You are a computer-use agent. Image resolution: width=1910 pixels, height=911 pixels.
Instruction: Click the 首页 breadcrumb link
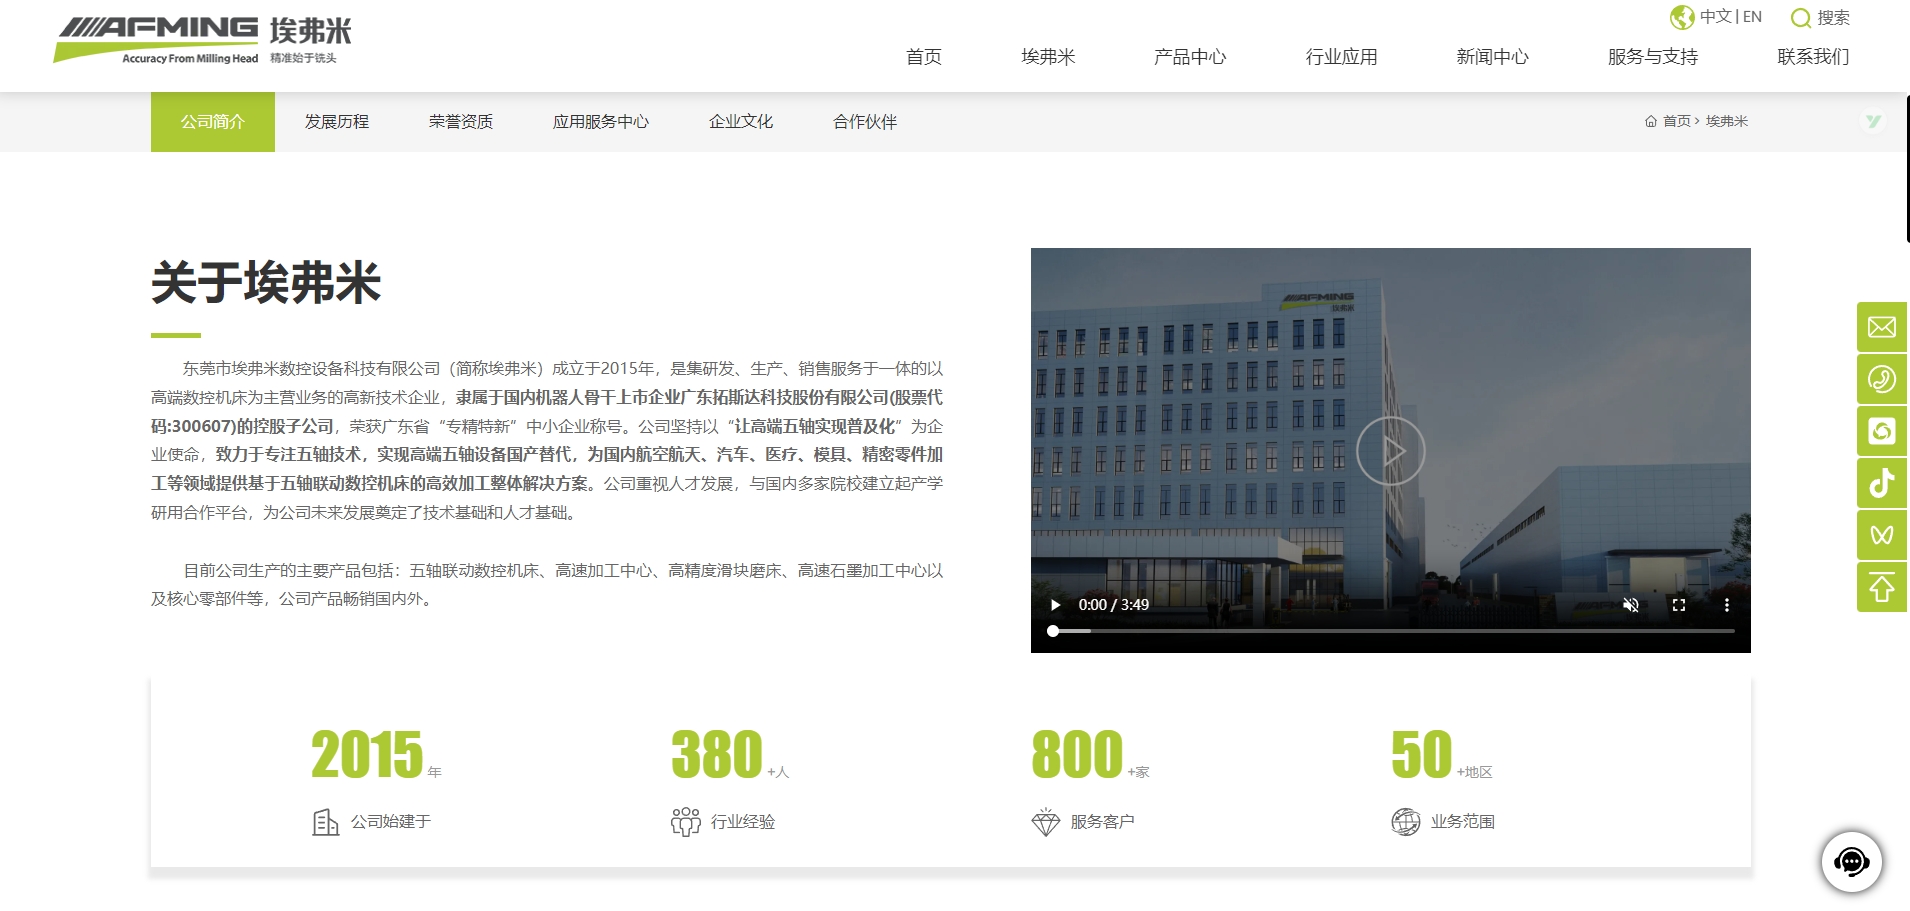point(1675,121)
